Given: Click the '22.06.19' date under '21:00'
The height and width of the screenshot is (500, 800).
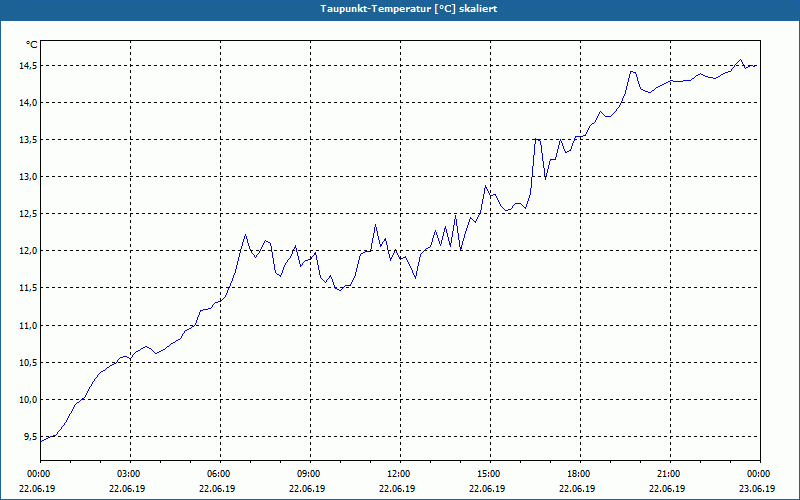Looking at the screenshot, I should (x=667, y=488).
